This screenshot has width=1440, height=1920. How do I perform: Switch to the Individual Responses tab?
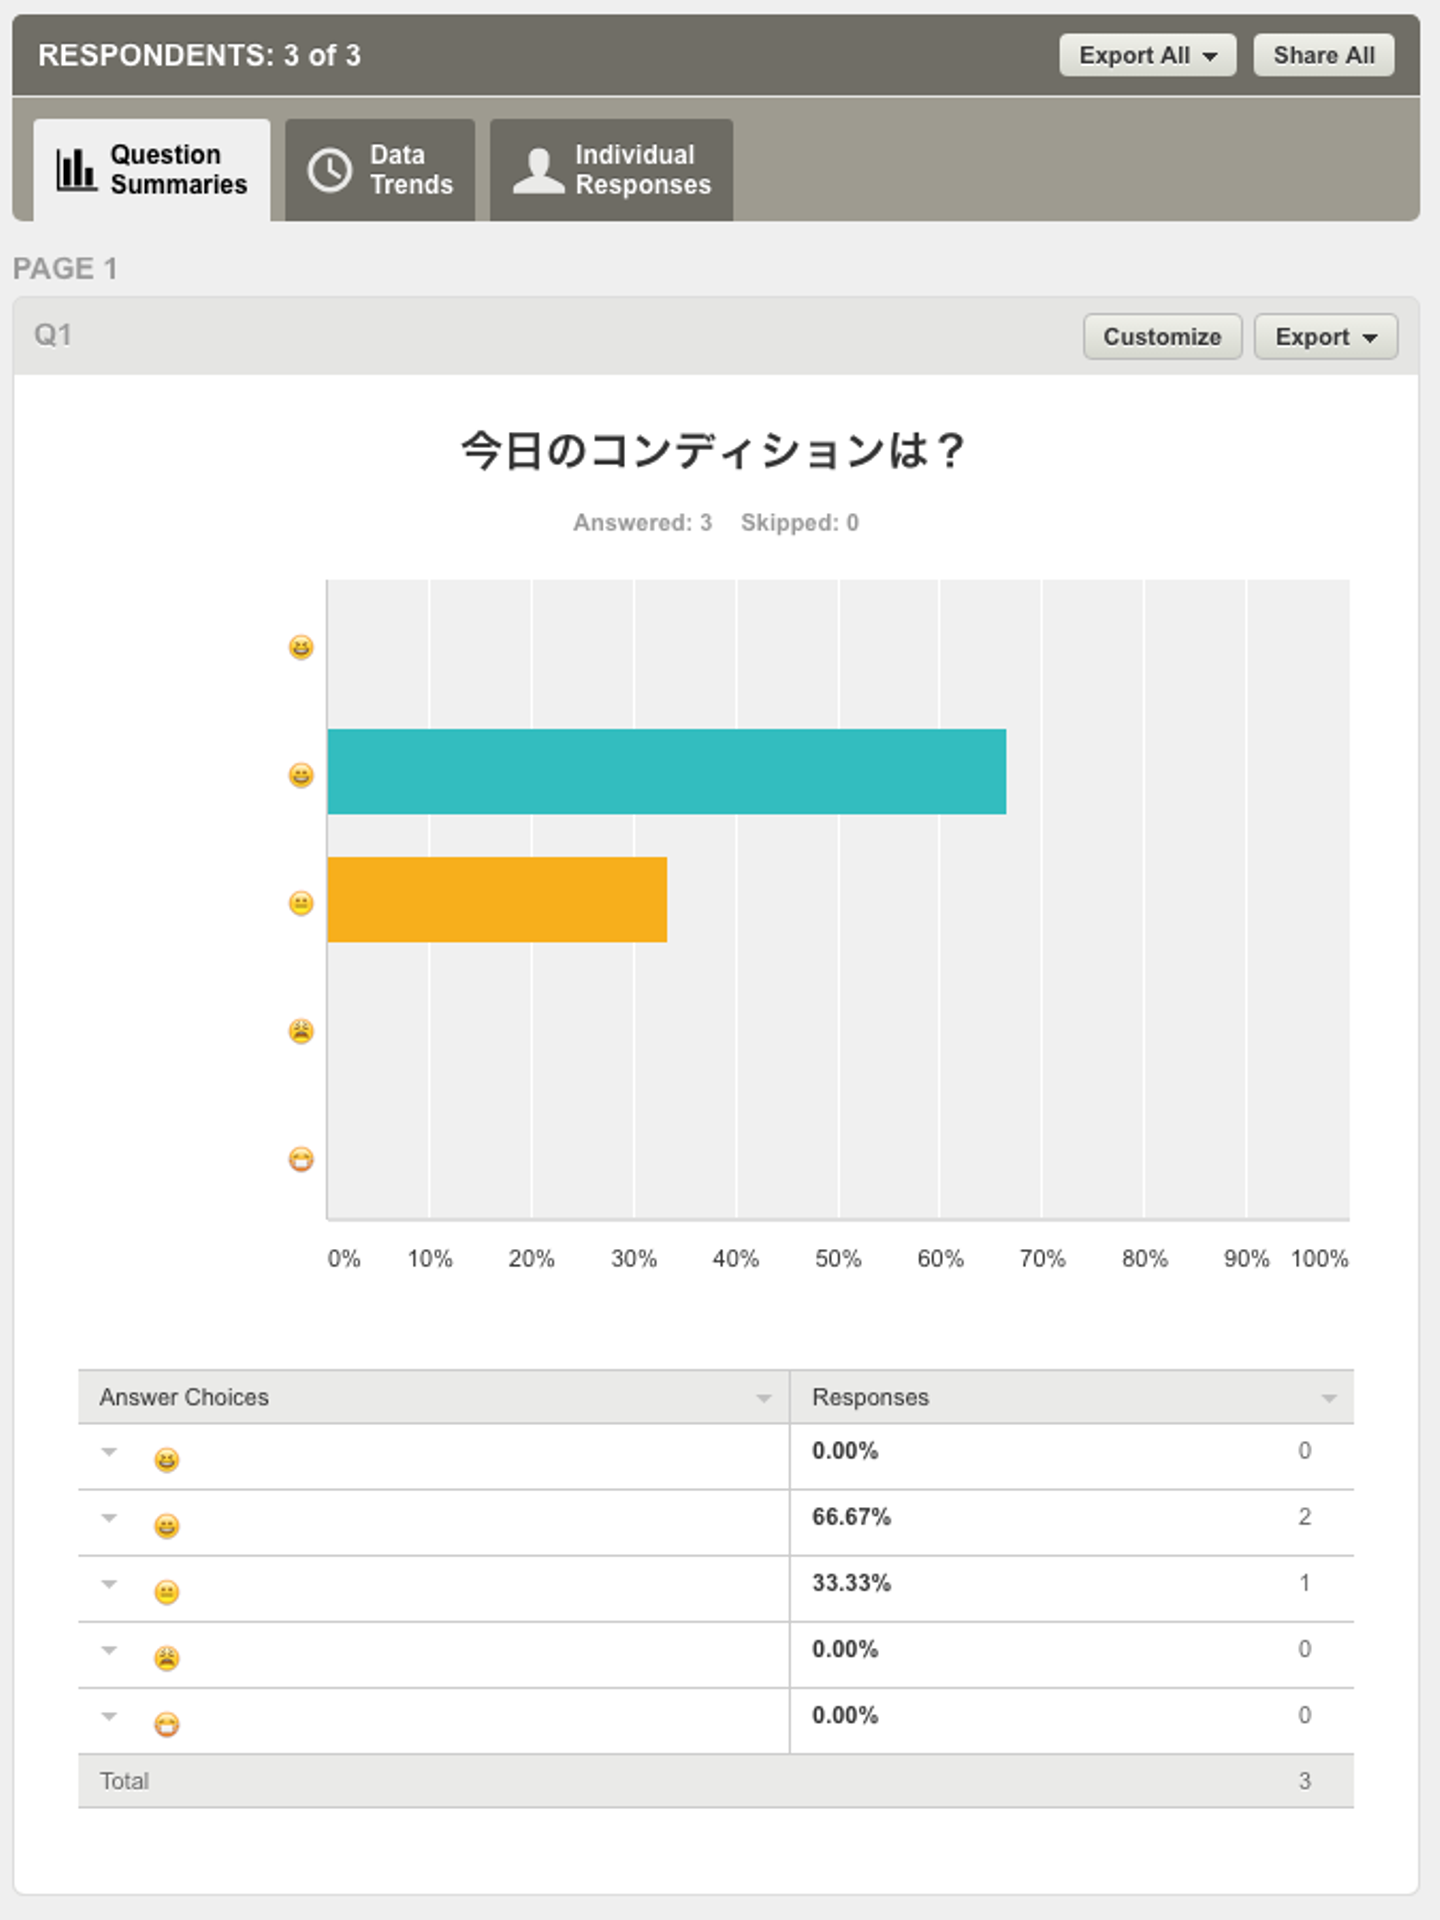tap(611, 170)
